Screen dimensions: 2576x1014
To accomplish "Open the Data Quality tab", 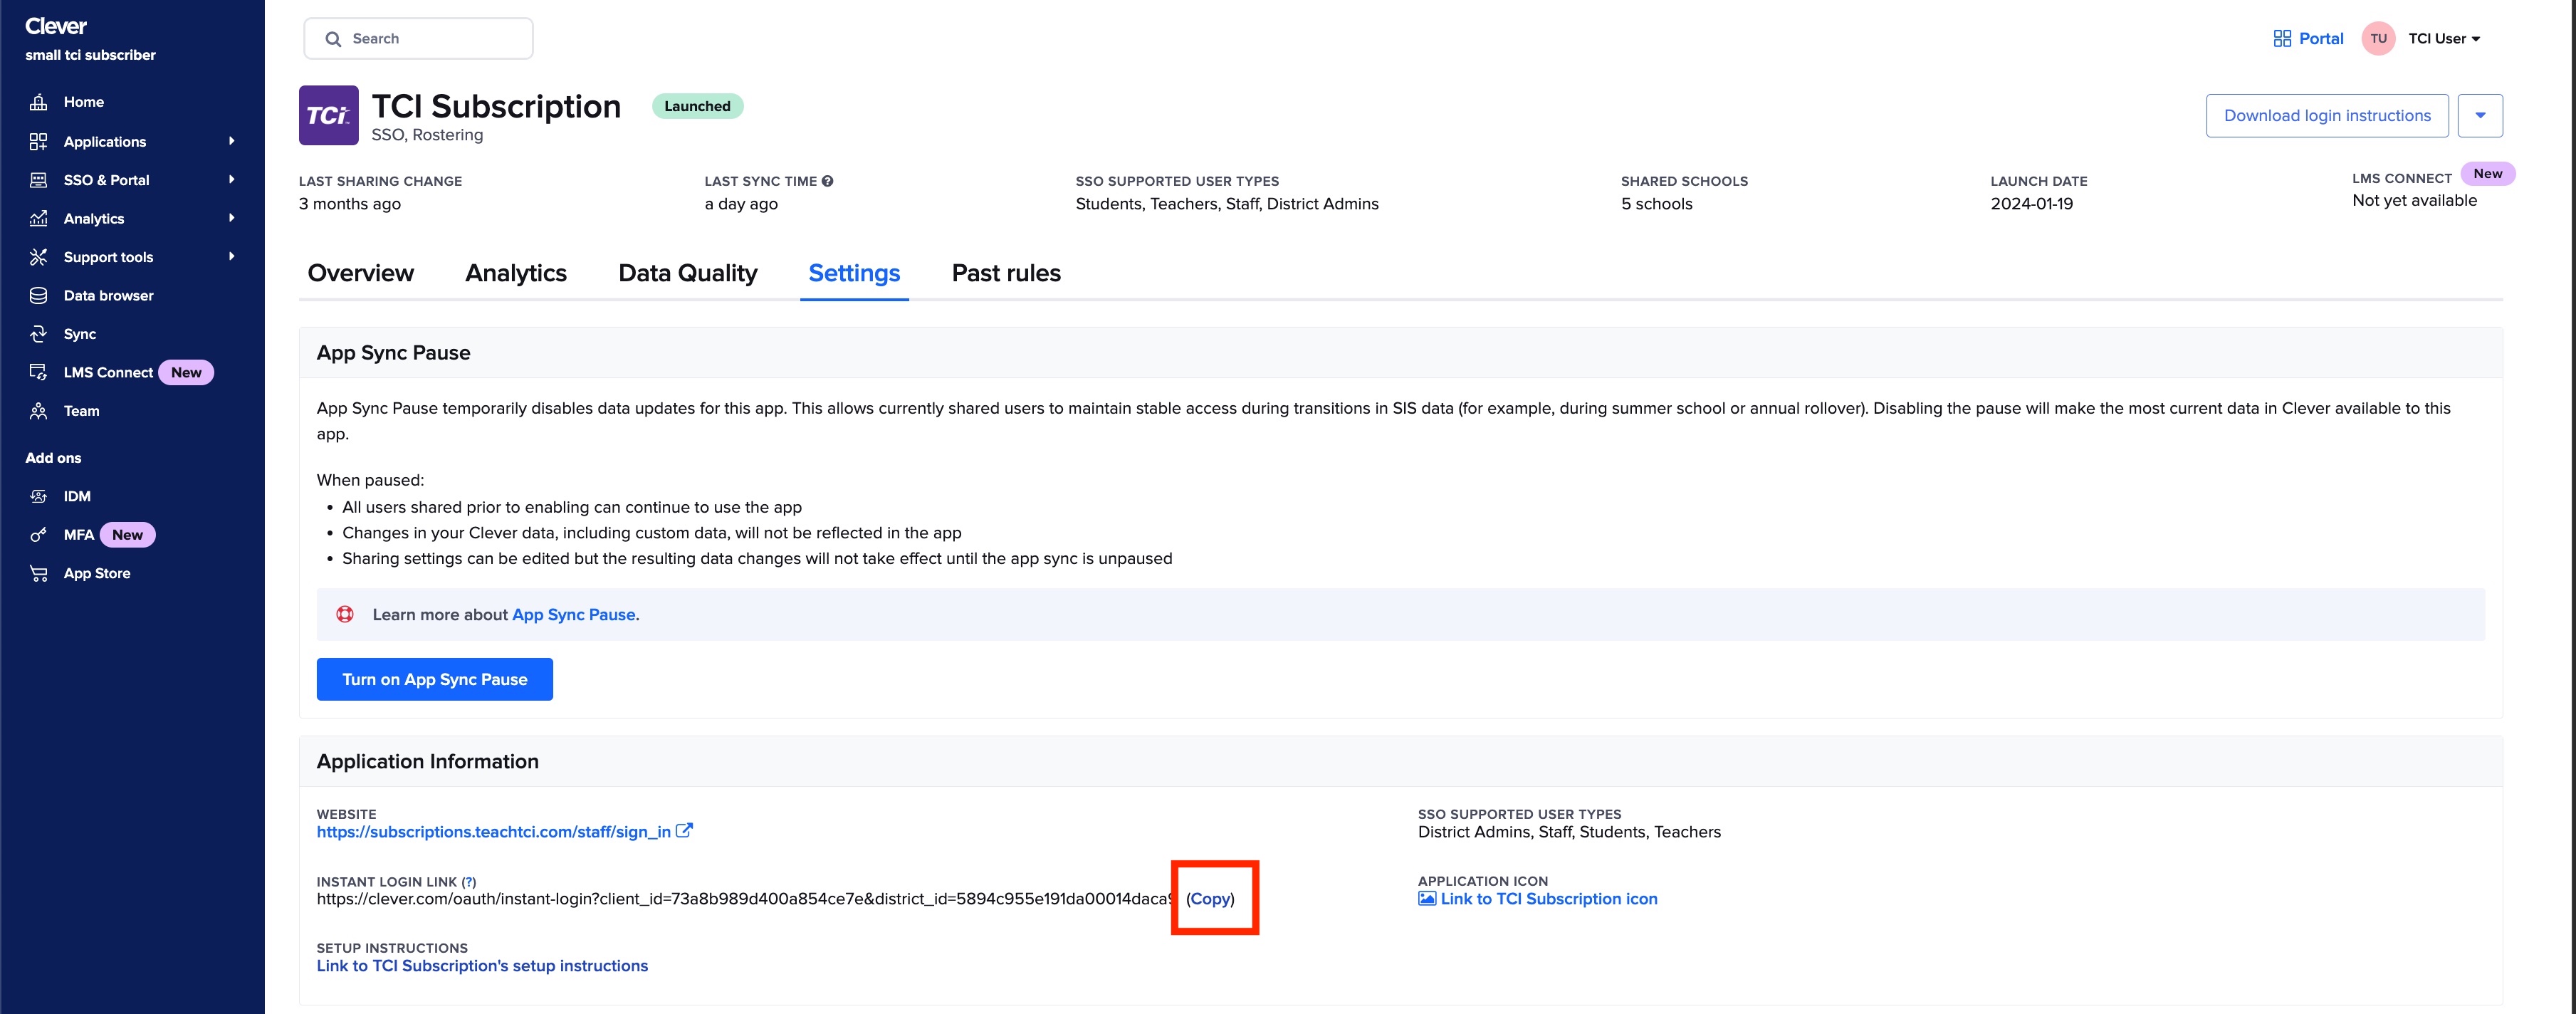I will click(688, 273).
